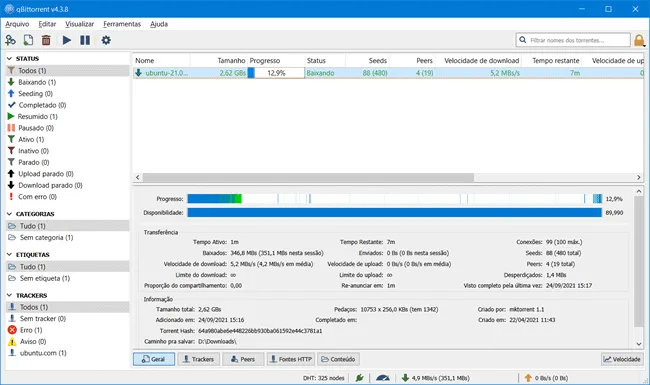Select the ubuntu-21.0 torrent row
Viewport: 650px width, 385px height.
pos(388,73)
